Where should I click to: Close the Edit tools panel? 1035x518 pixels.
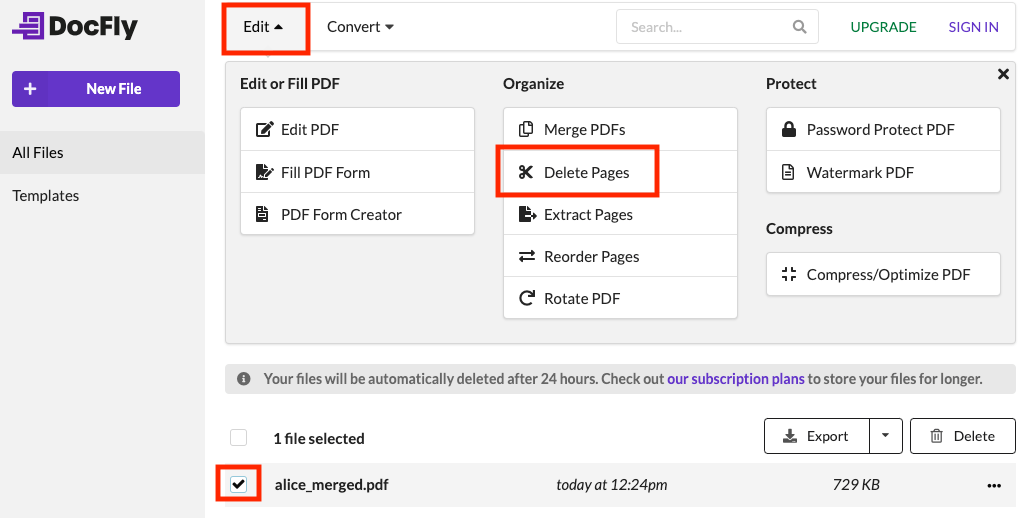1003,74
